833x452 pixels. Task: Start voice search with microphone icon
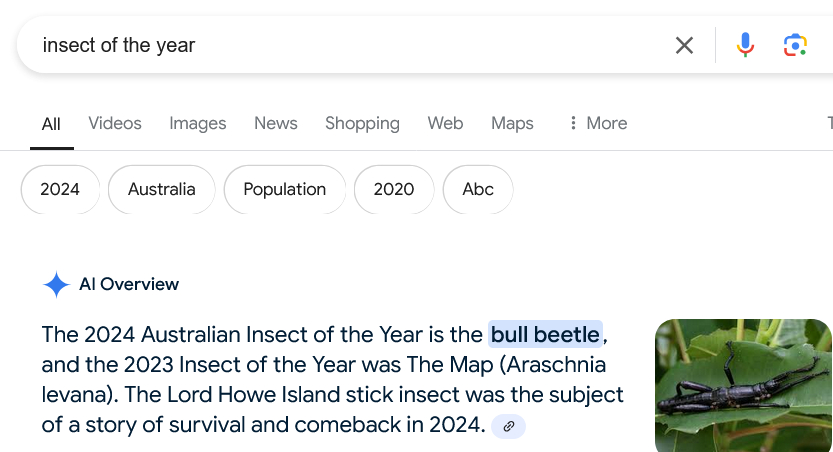(745, 45)
